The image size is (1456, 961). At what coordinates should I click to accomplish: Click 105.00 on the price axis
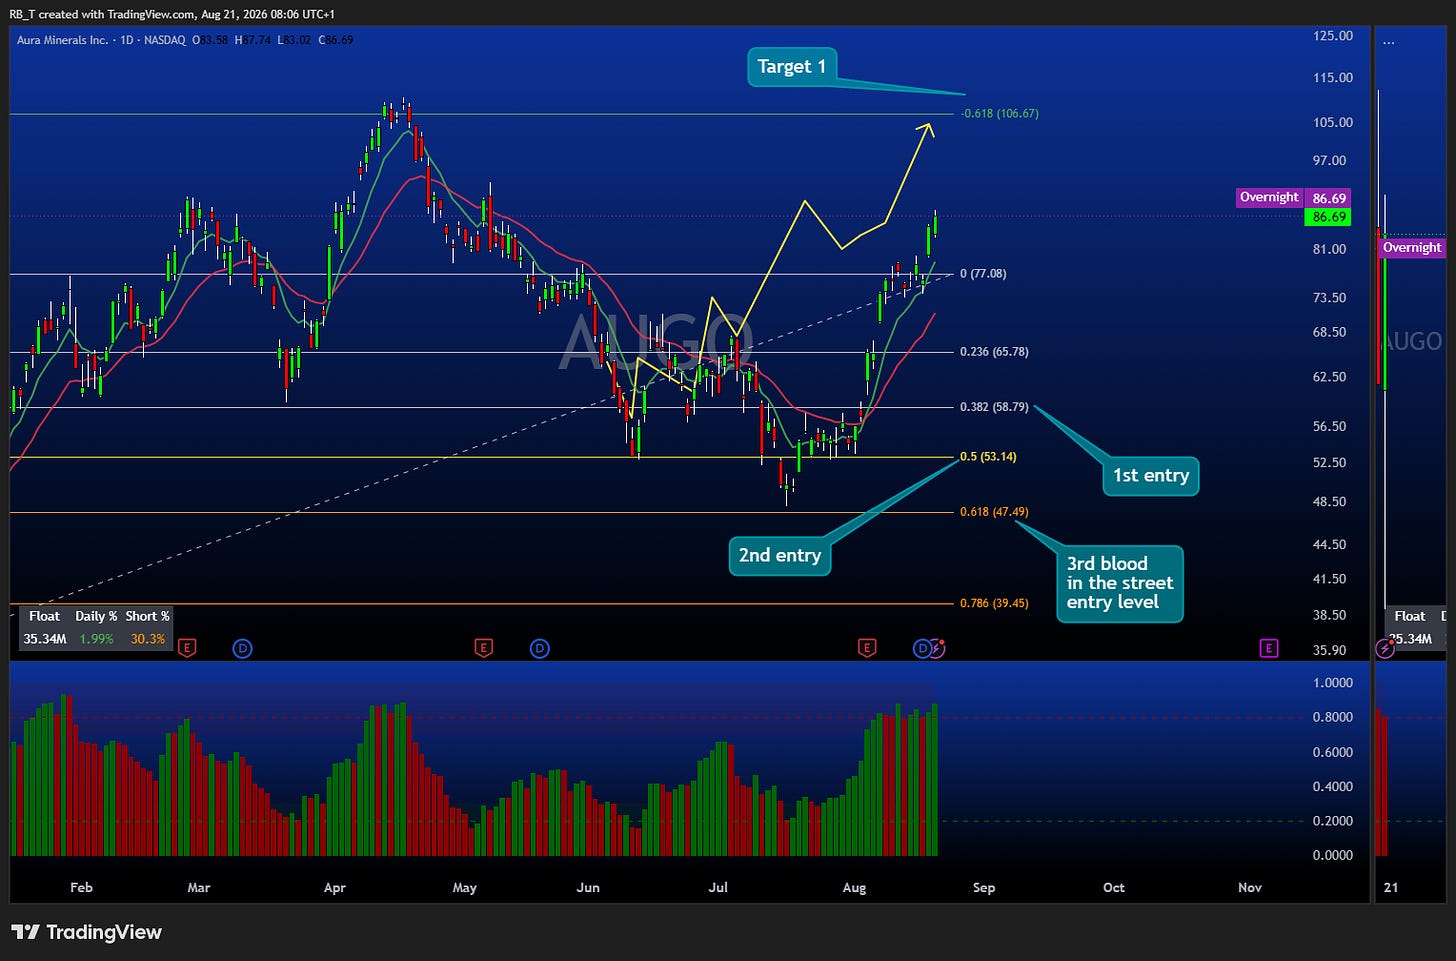[1333, 122]
